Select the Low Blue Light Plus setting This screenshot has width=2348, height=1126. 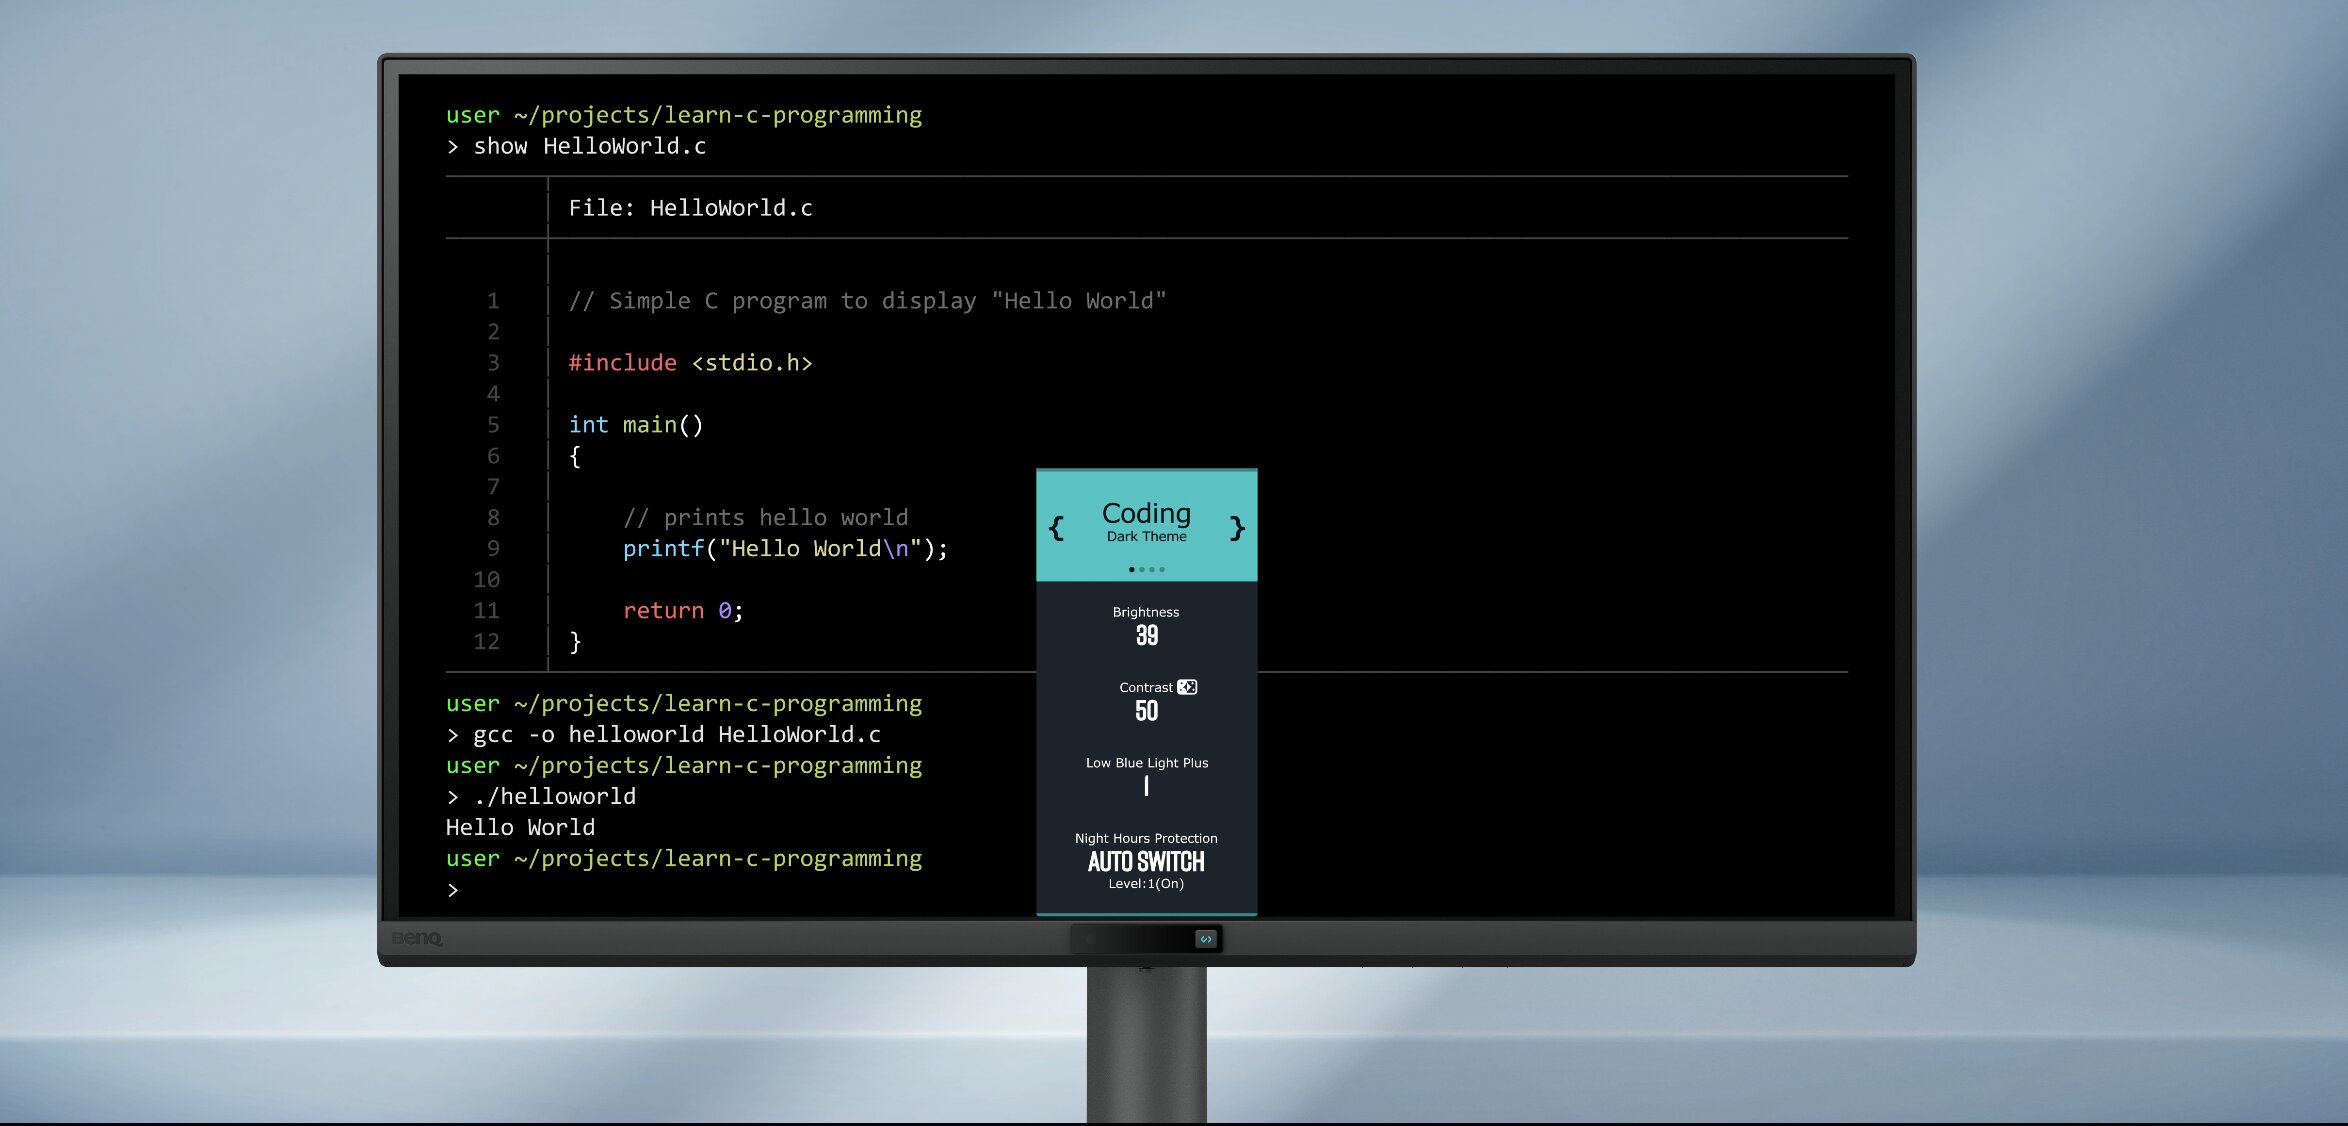coord(1146,777)
